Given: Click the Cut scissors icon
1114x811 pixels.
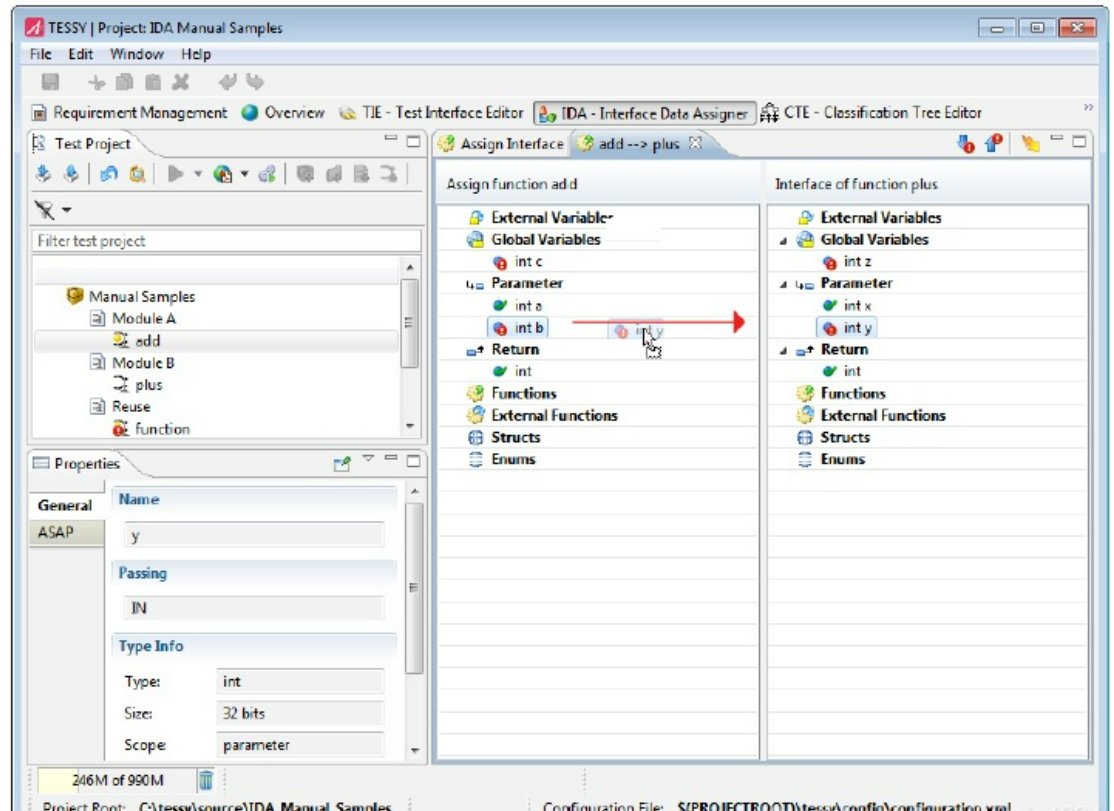Looking at the screenshot, I should click(96, 82).
